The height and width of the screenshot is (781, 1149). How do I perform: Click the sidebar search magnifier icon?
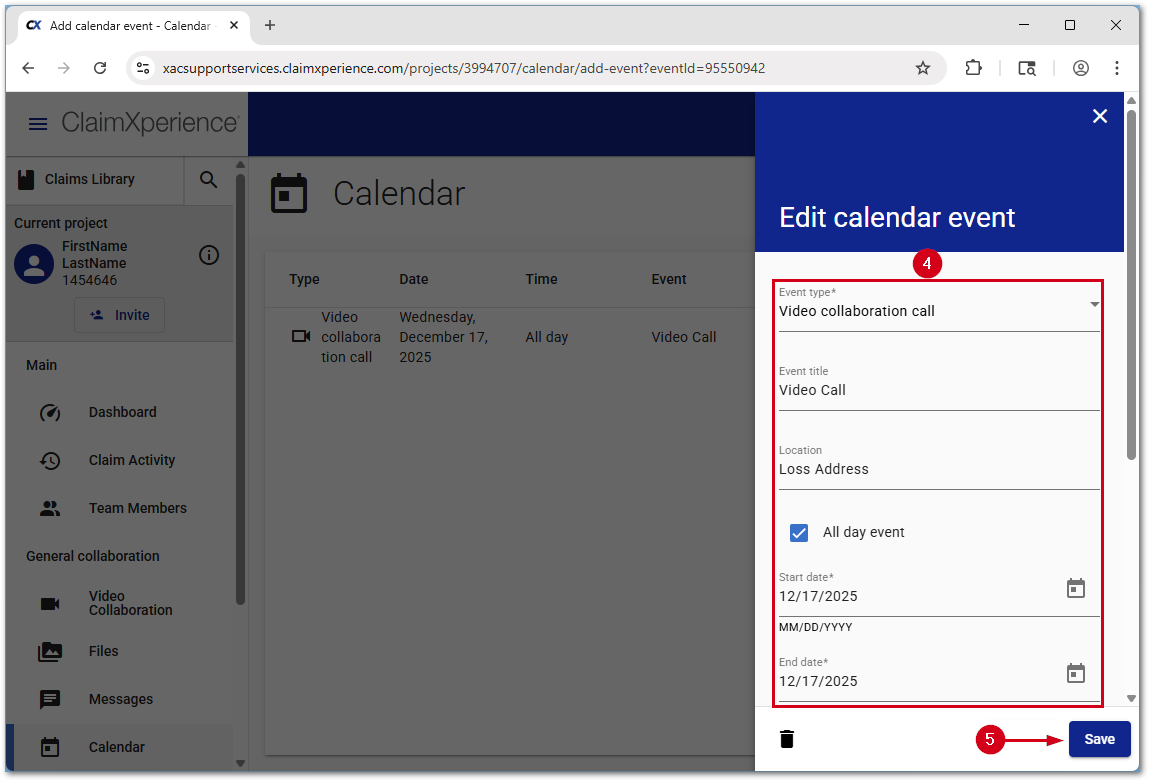coord(208,179)
